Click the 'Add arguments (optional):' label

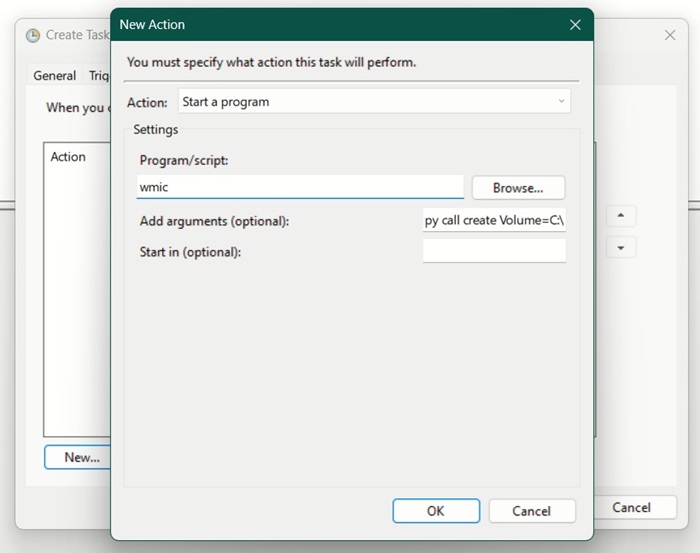click(x=214, y=221)
